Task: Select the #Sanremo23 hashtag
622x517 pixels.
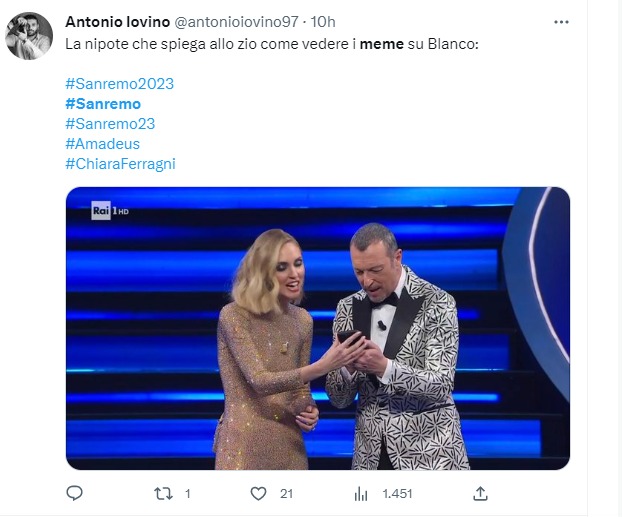Action: pos(110,124)
